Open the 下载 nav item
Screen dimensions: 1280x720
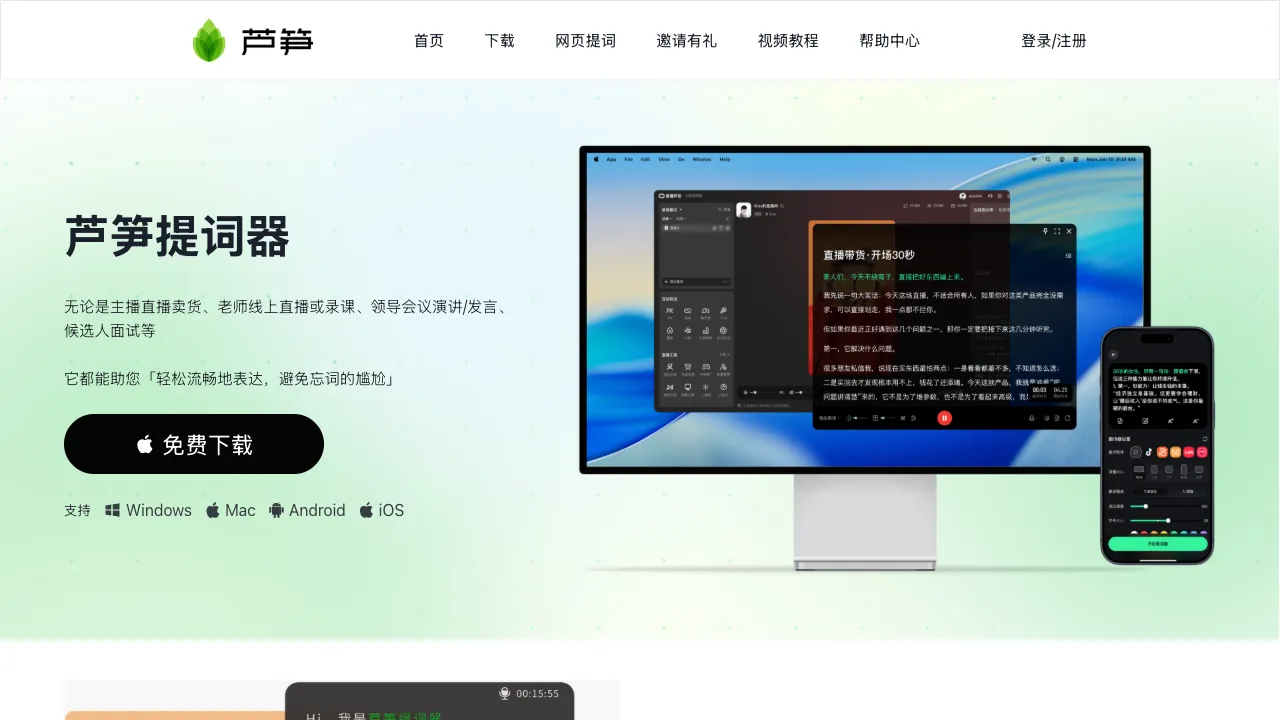tap(500, 41)
